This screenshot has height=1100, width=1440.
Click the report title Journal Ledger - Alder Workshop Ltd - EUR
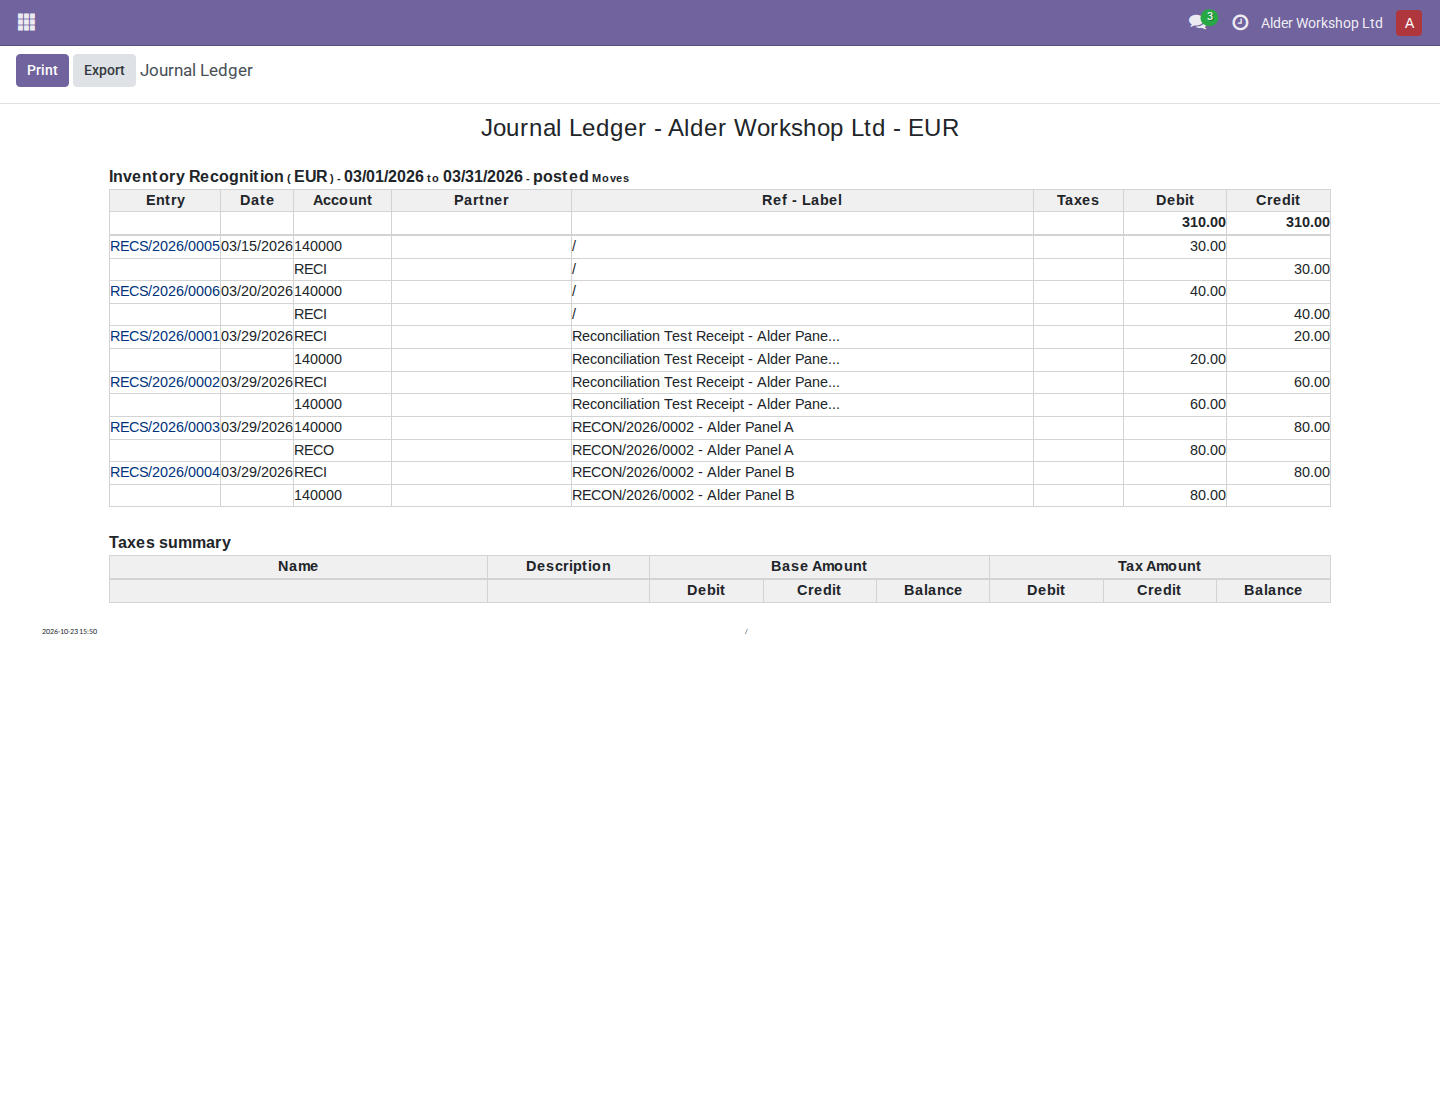tap(720, 128)
